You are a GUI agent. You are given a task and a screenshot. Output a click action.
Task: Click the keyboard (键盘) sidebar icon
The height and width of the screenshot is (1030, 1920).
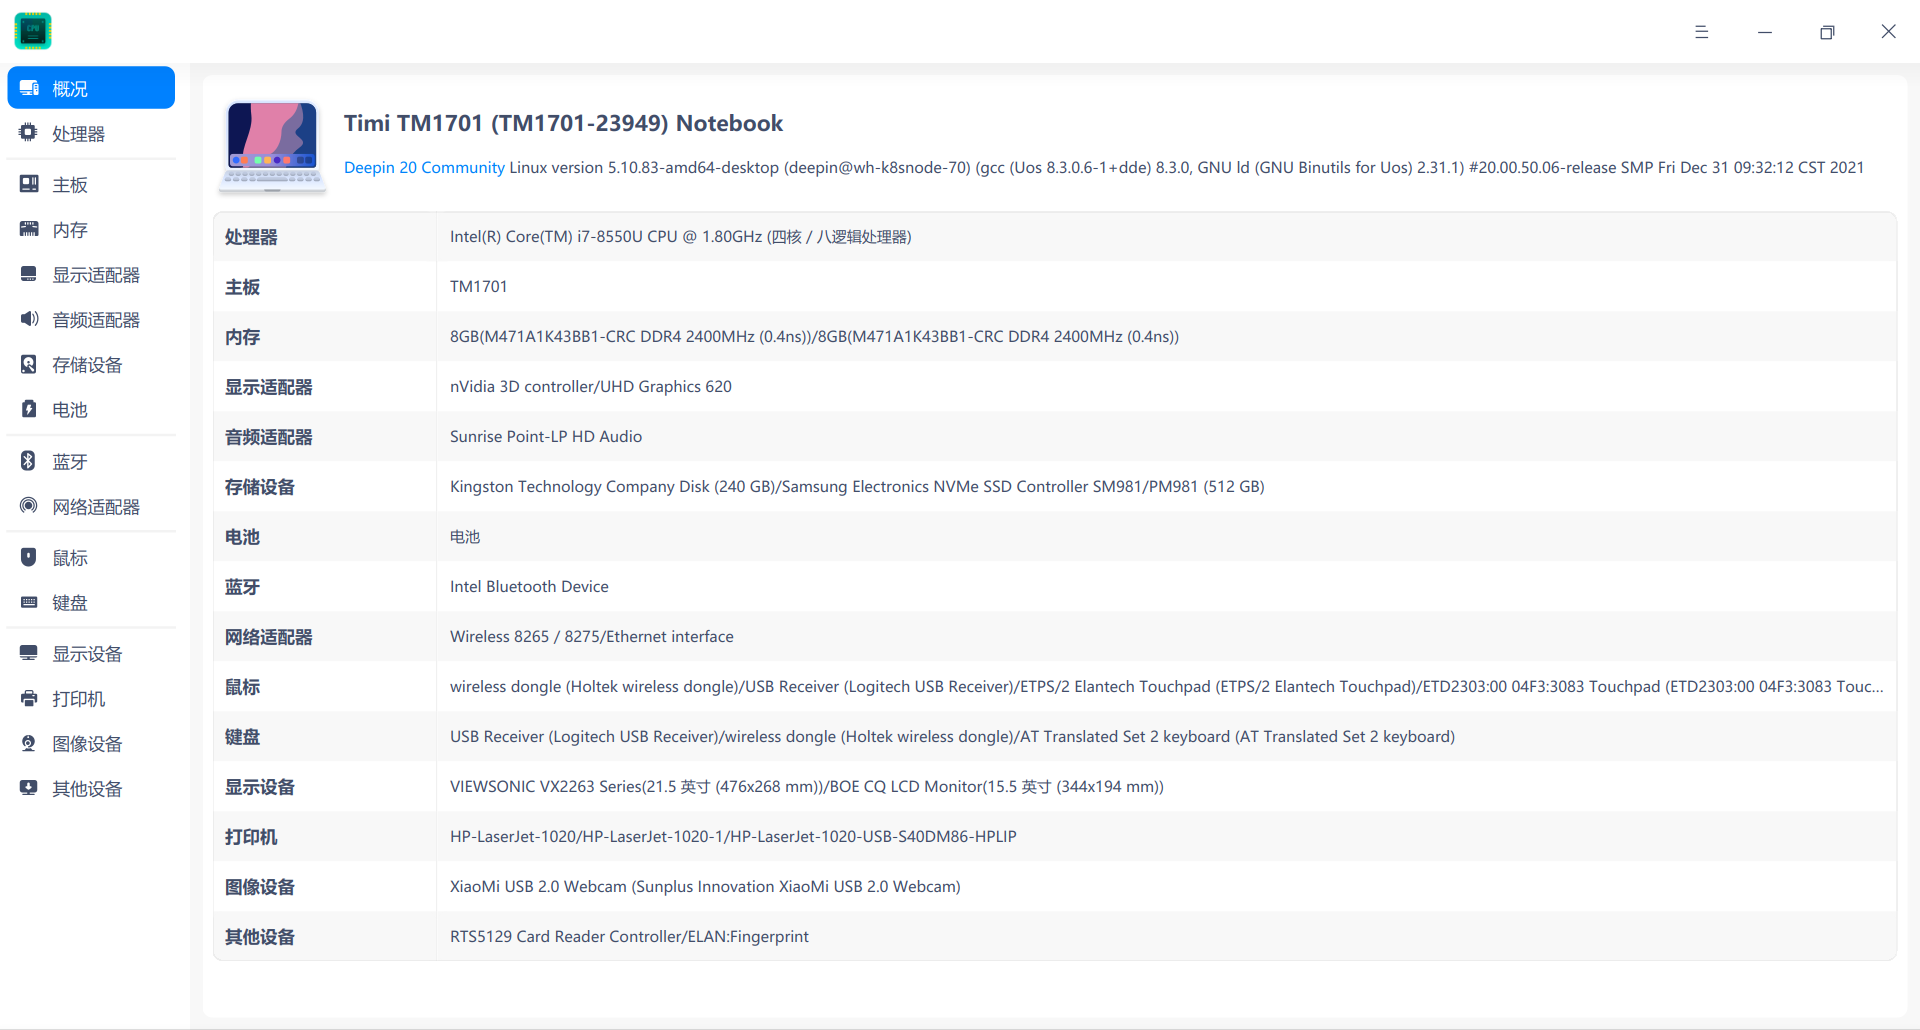click(29, 602)
